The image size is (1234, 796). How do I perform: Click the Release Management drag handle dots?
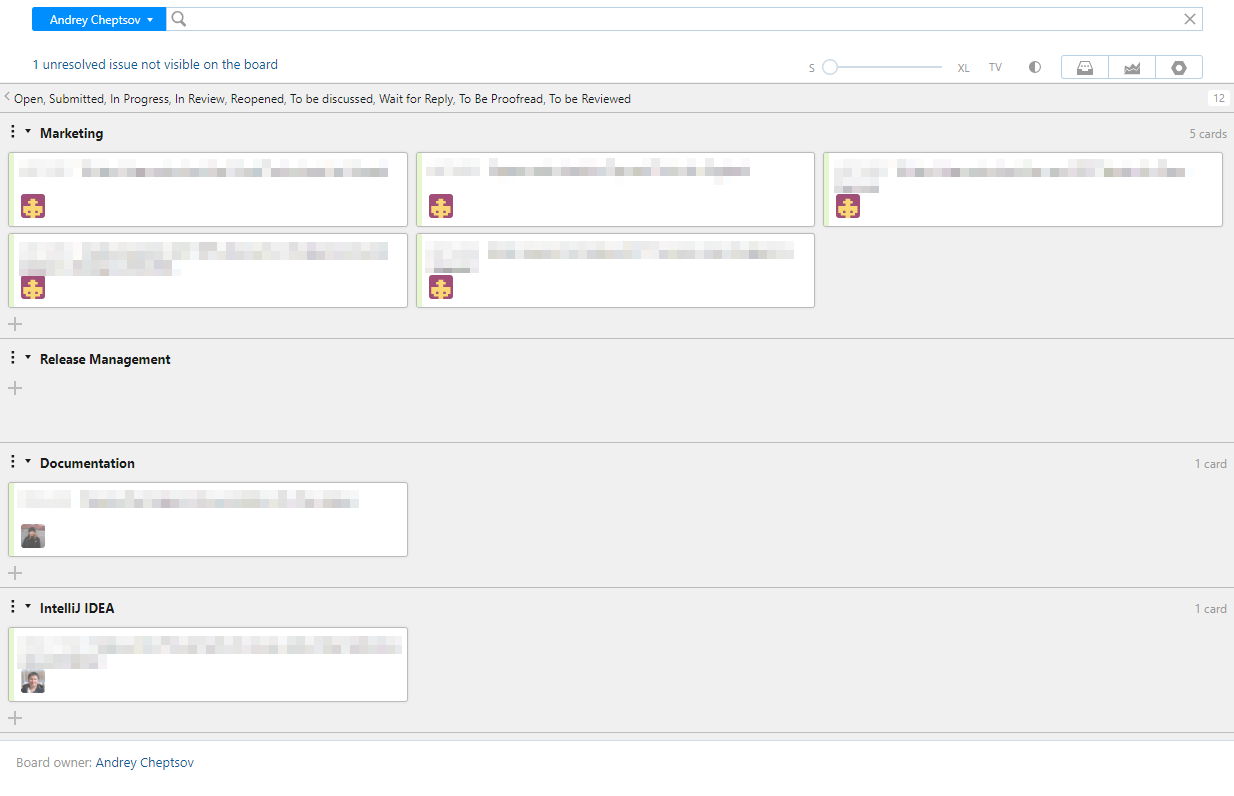12,358
